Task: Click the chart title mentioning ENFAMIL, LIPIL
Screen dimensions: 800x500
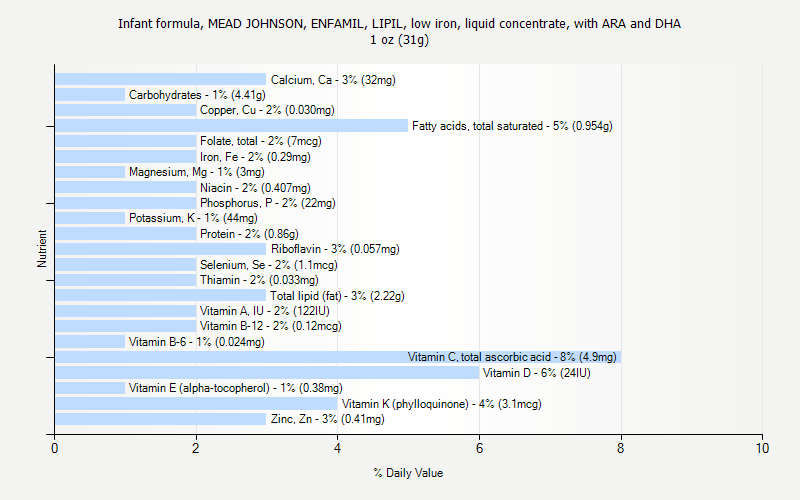Action: pyautogui.click(x=399, y=23)
